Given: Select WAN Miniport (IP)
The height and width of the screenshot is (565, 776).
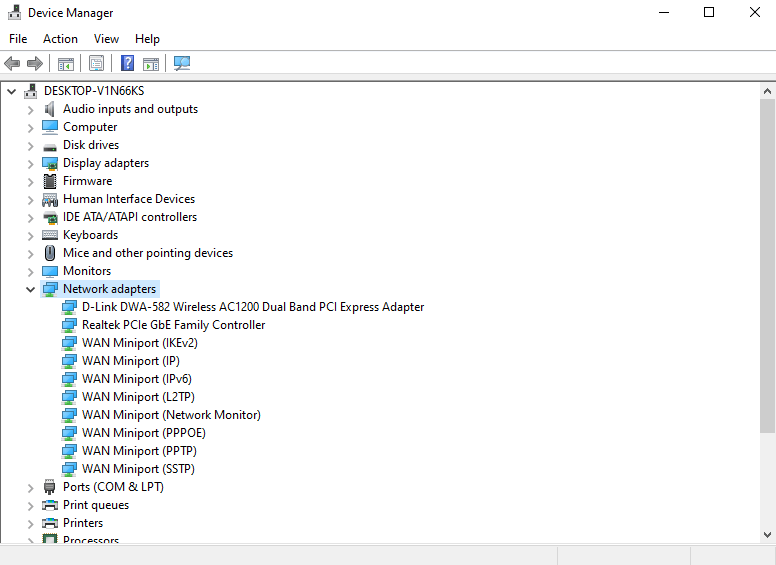Looking at the screenshot, I should pyautogui.click(x=131, y=361).
